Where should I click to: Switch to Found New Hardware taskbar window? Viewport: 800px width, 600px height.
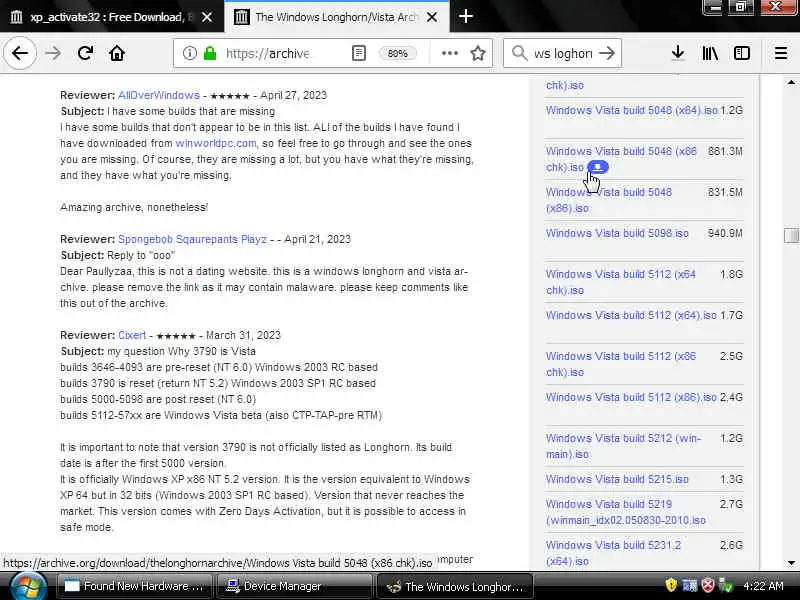point(134,586)
